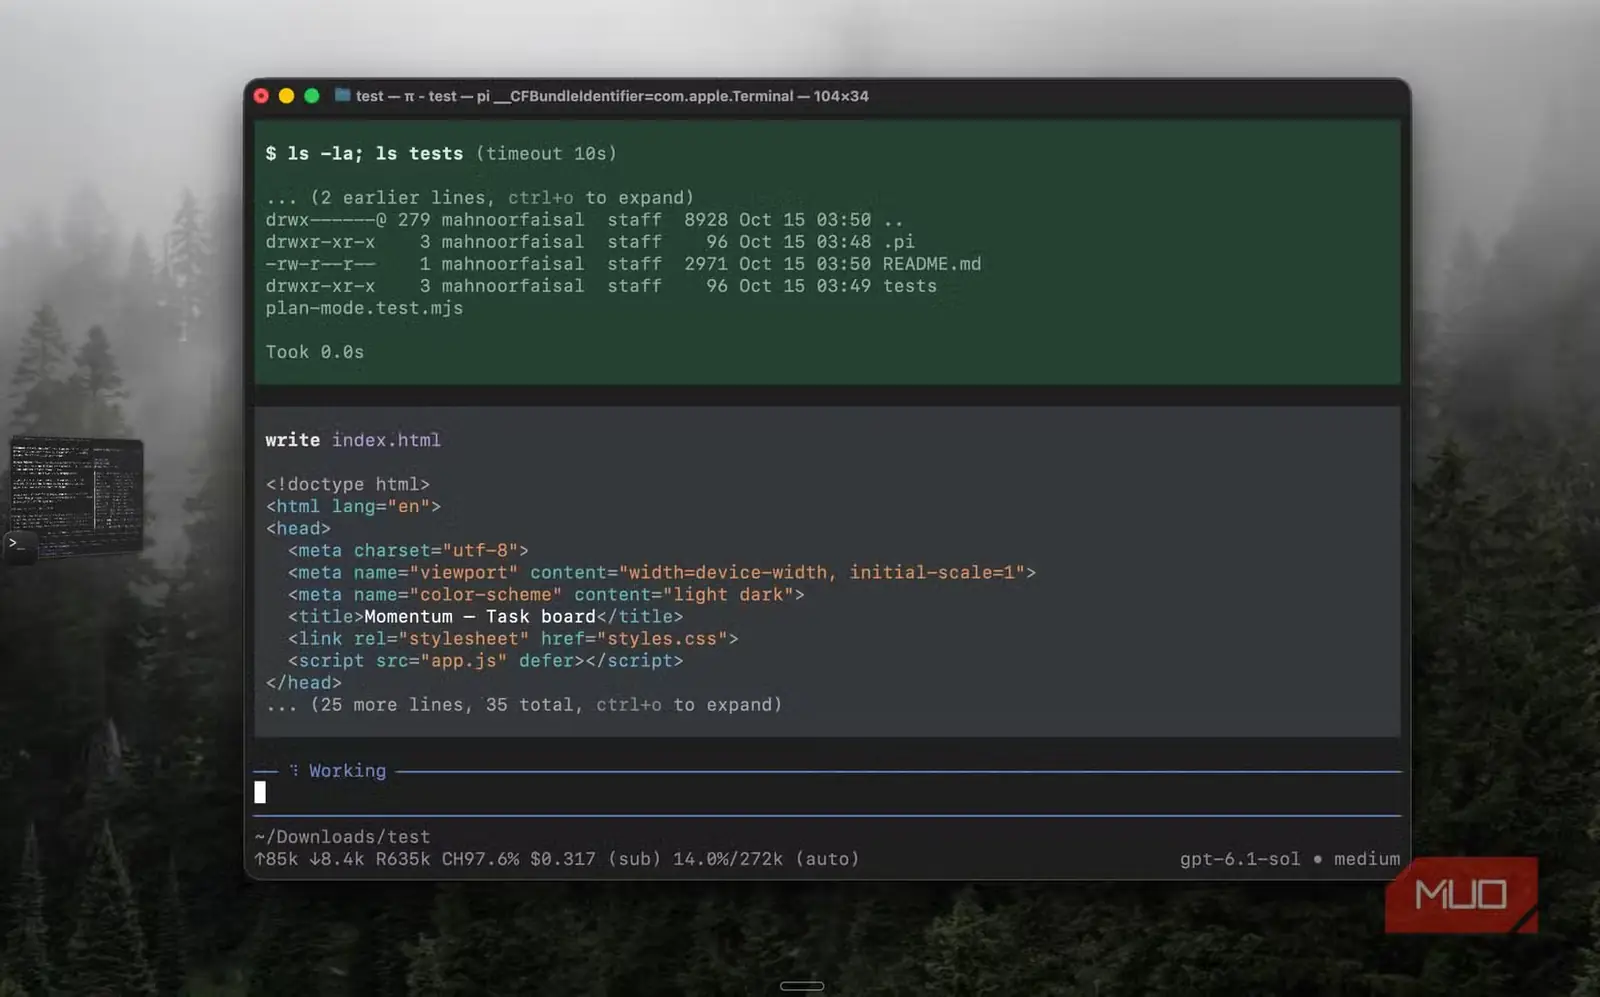Click the "↓8.4k" output token count
The height and width of the screenshot is (997, 1600).
[x=337, y=859]
